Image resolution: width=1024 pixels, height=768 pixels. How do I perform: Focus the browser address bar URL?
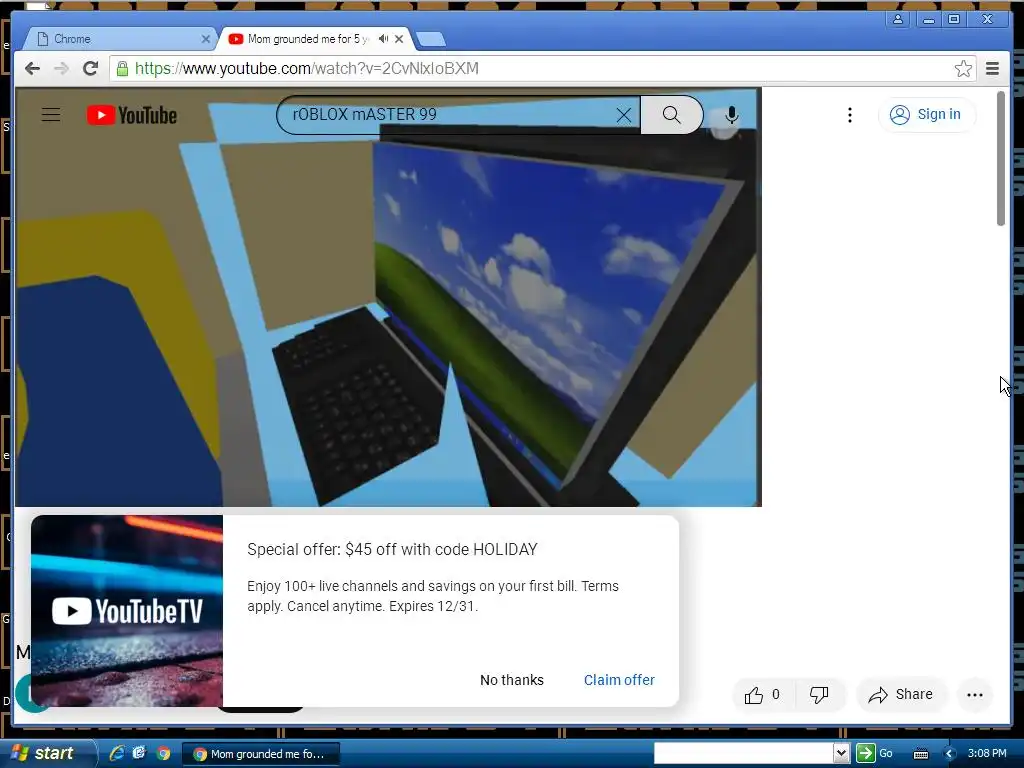[x=307, y=69]
